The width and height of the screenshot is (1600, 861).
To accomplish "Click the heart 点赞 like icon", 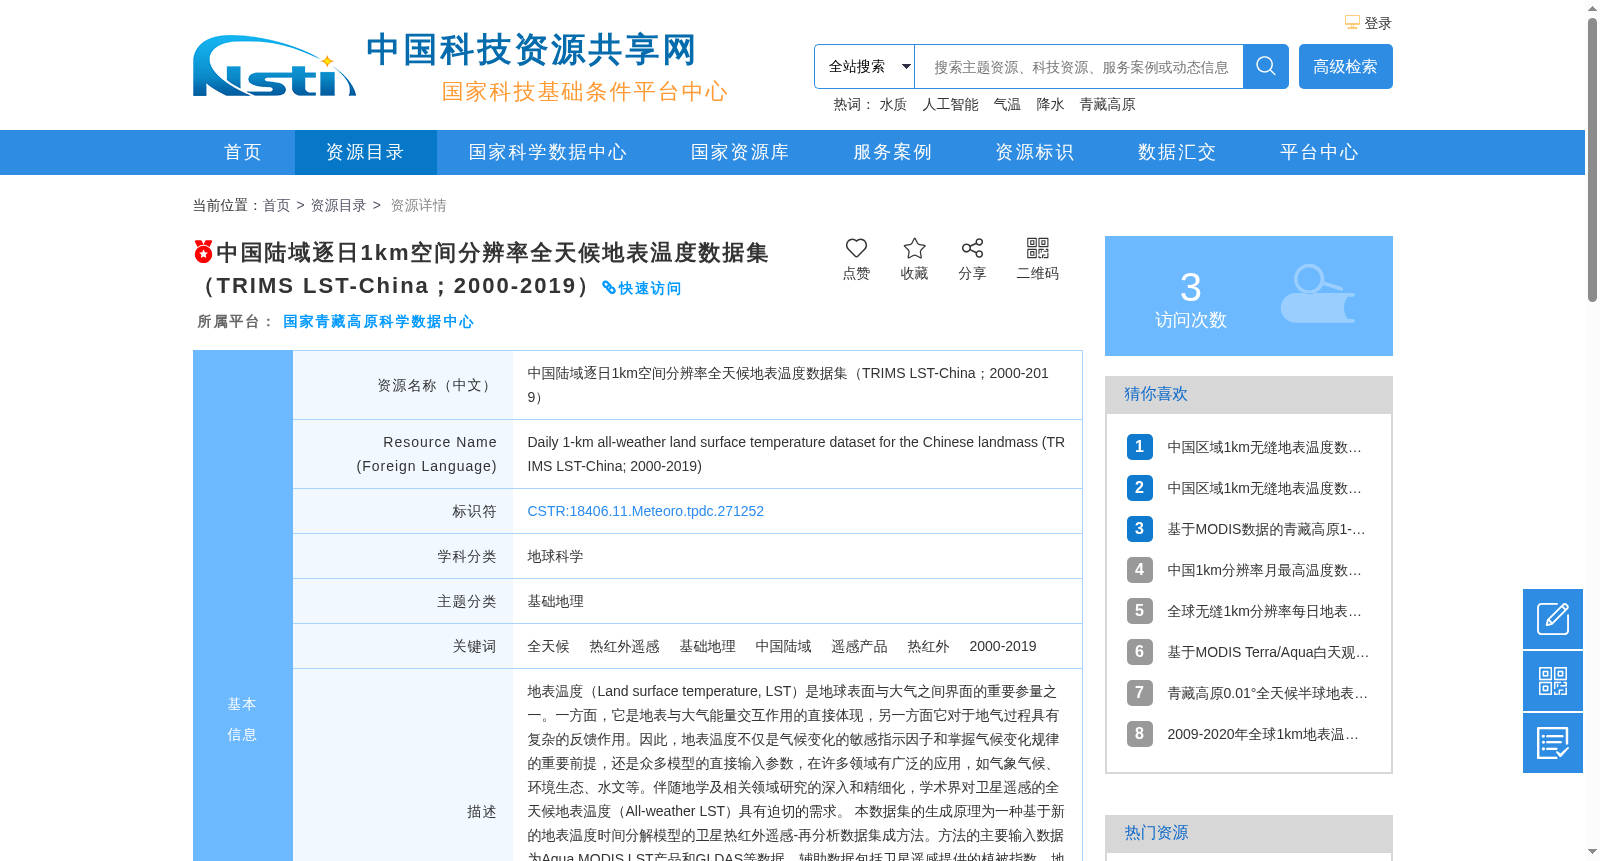I will (856, 248).
